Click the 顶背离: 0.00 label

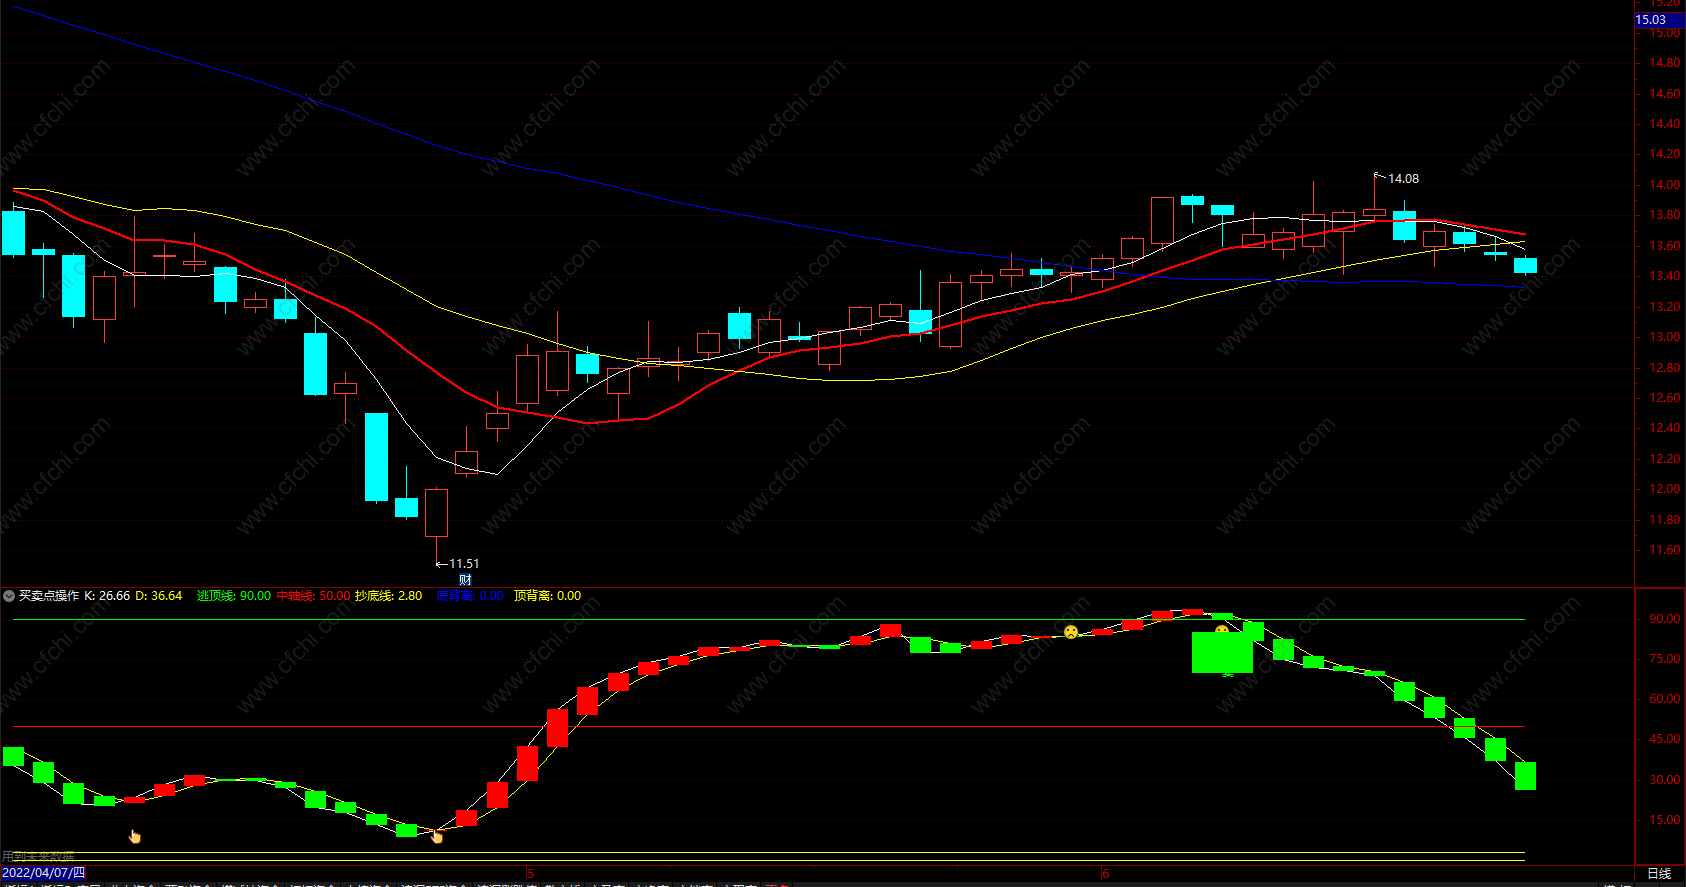pyautogui.click(x=548, y=596)
